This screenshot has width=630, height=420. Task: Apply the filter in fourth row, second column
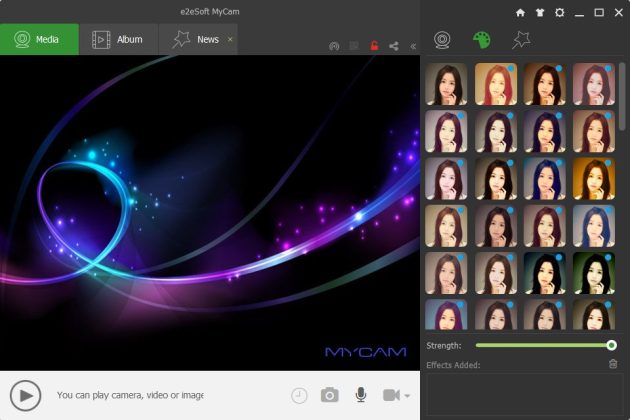tap(496, 226)
